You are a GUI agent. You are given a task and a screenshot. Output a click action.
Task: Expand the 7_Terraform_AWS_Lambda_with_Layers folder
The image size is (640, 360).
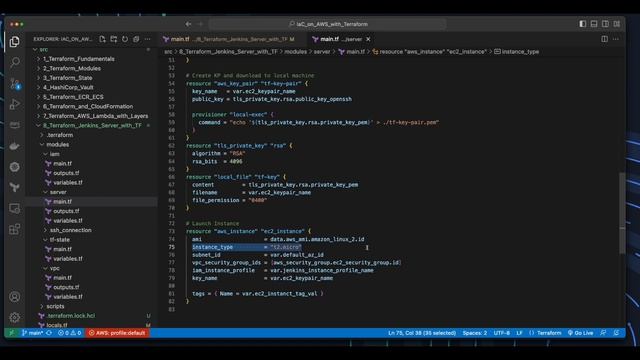coord(96,116)
